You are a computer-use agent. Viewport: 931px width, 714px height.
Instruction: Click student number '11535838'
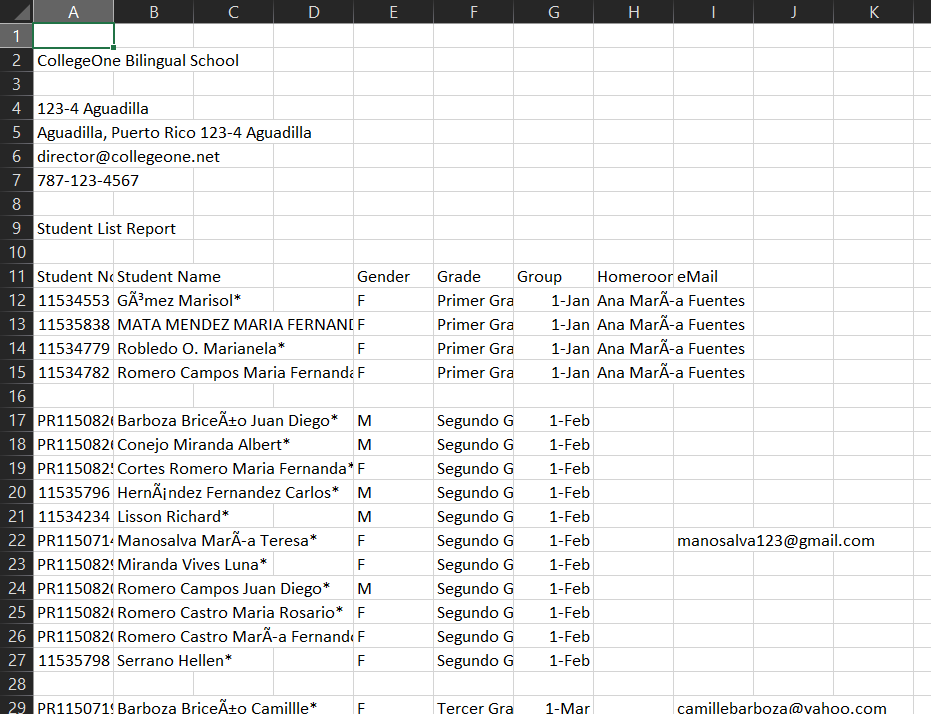click(x=74, y=325)
